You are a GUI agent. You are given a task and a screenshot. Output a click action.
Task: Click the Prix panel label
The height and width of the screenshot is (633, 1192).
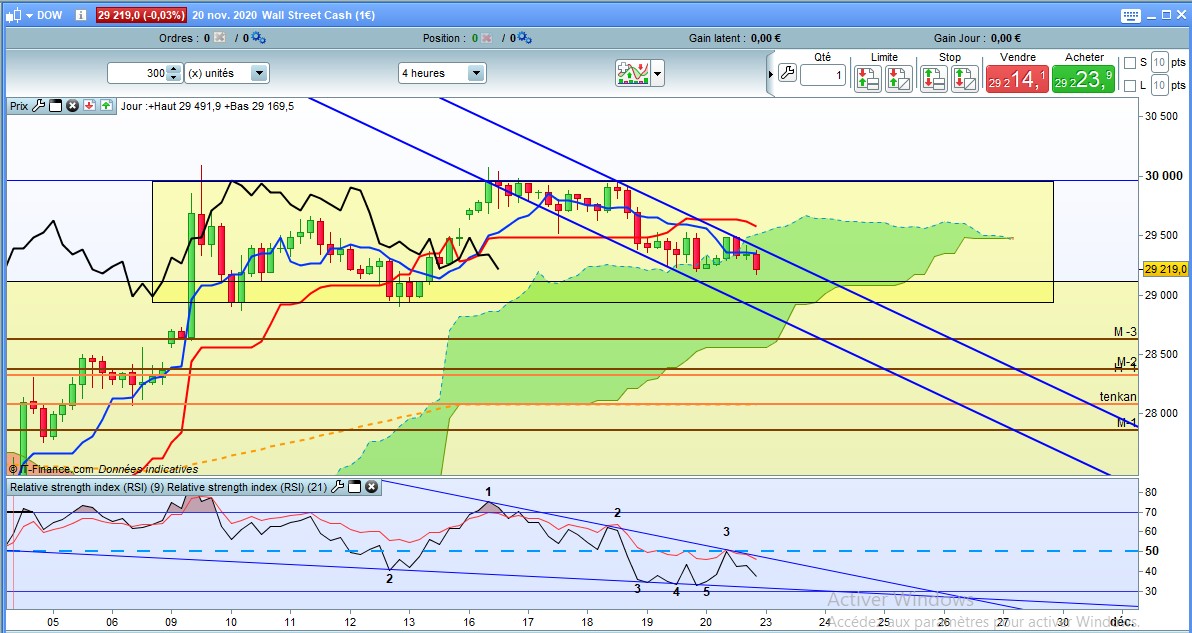tap(20, 106)
